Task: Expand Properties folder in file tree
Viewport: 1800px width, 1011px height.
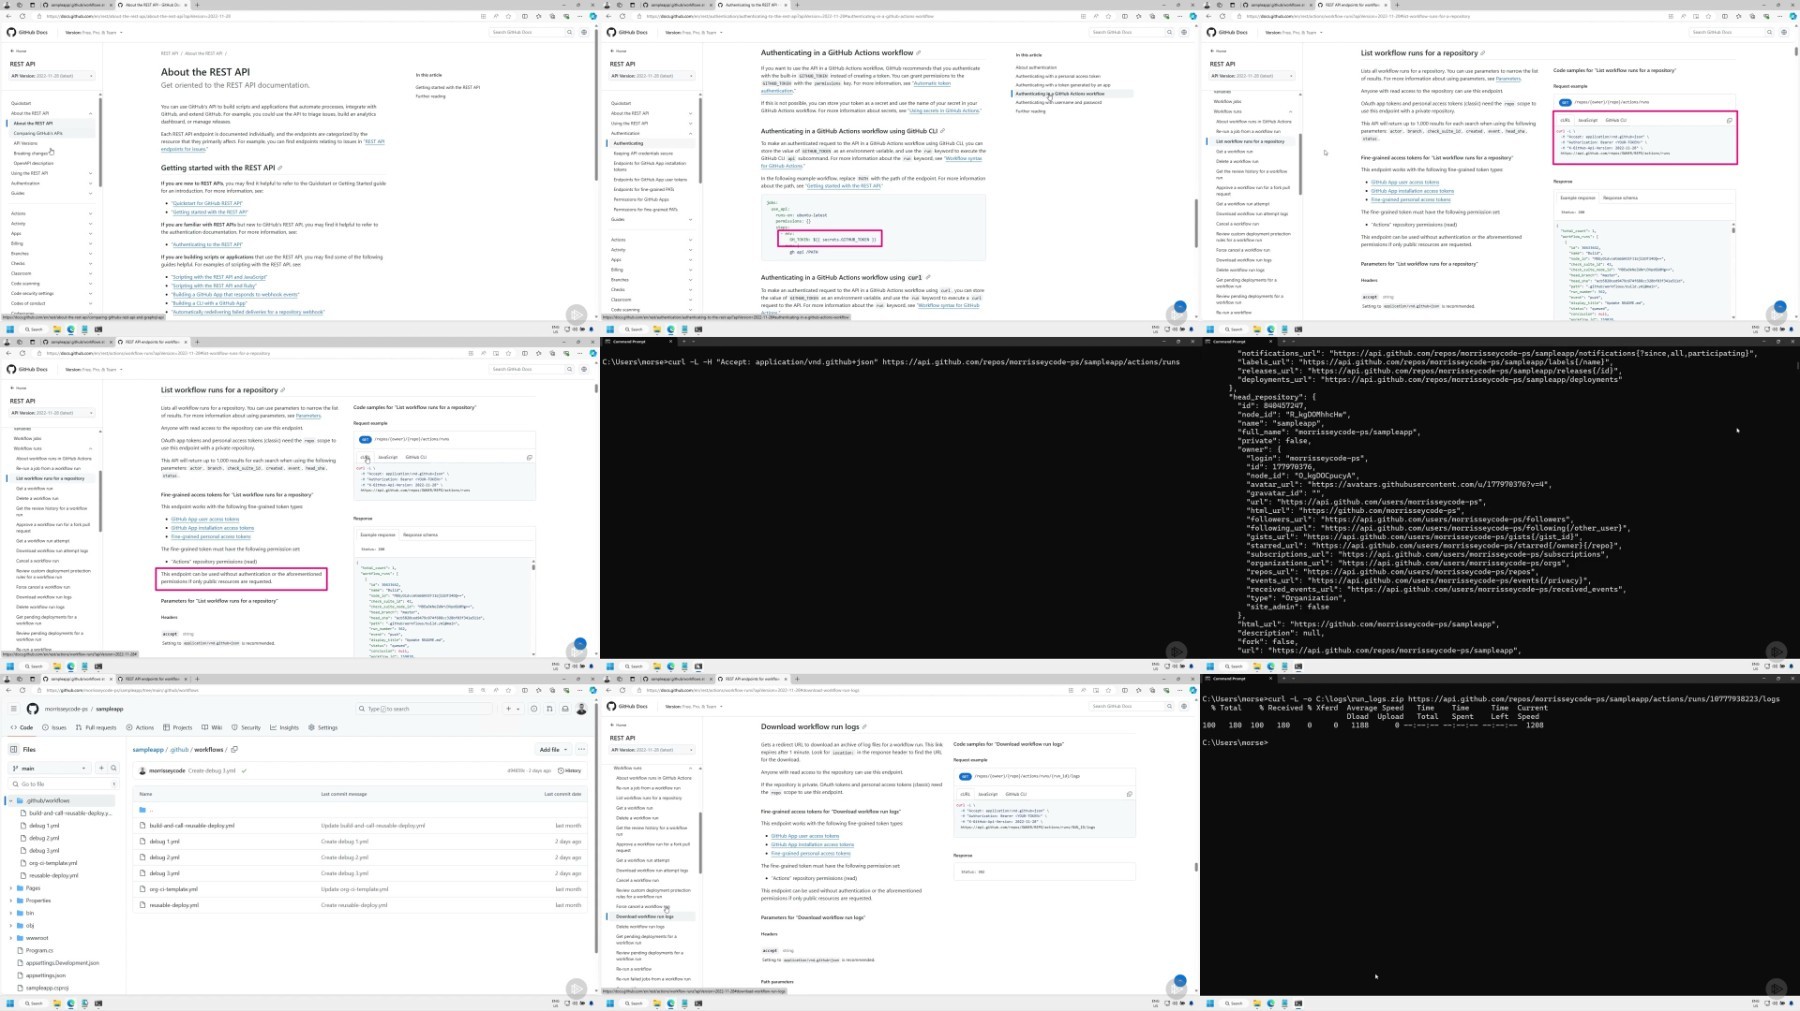Action: (11, 900)
